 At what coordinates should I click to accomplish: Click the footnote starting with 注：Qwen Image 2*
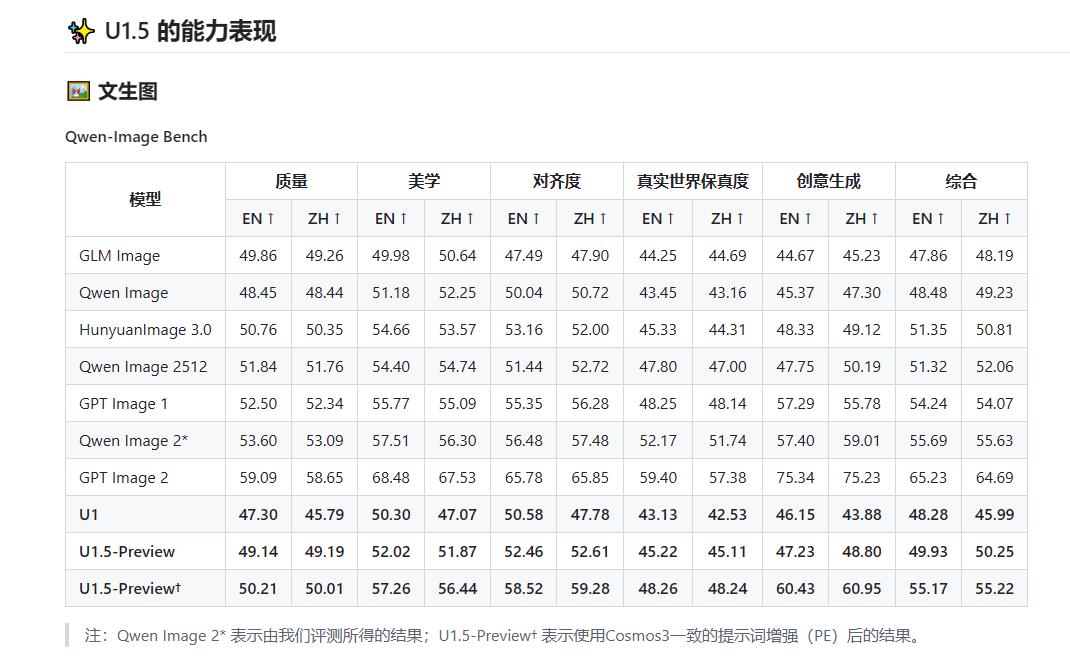point(504,635)
